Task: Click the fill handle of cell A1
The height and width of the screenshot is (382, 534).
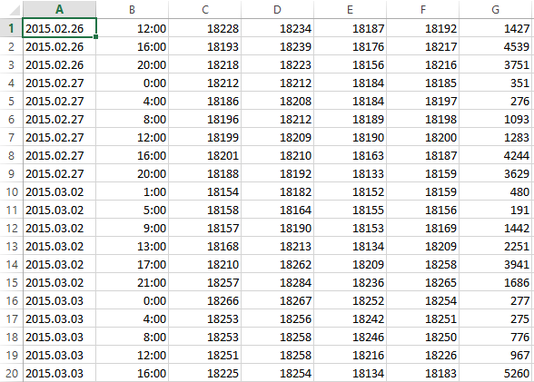Action: click(x=96, y=37)
